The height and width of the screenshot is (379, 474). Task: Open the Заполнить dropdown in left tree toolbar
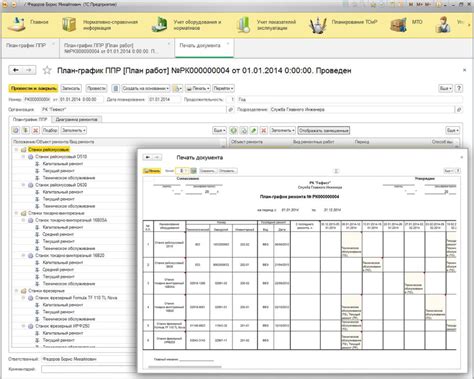point(74,130)
